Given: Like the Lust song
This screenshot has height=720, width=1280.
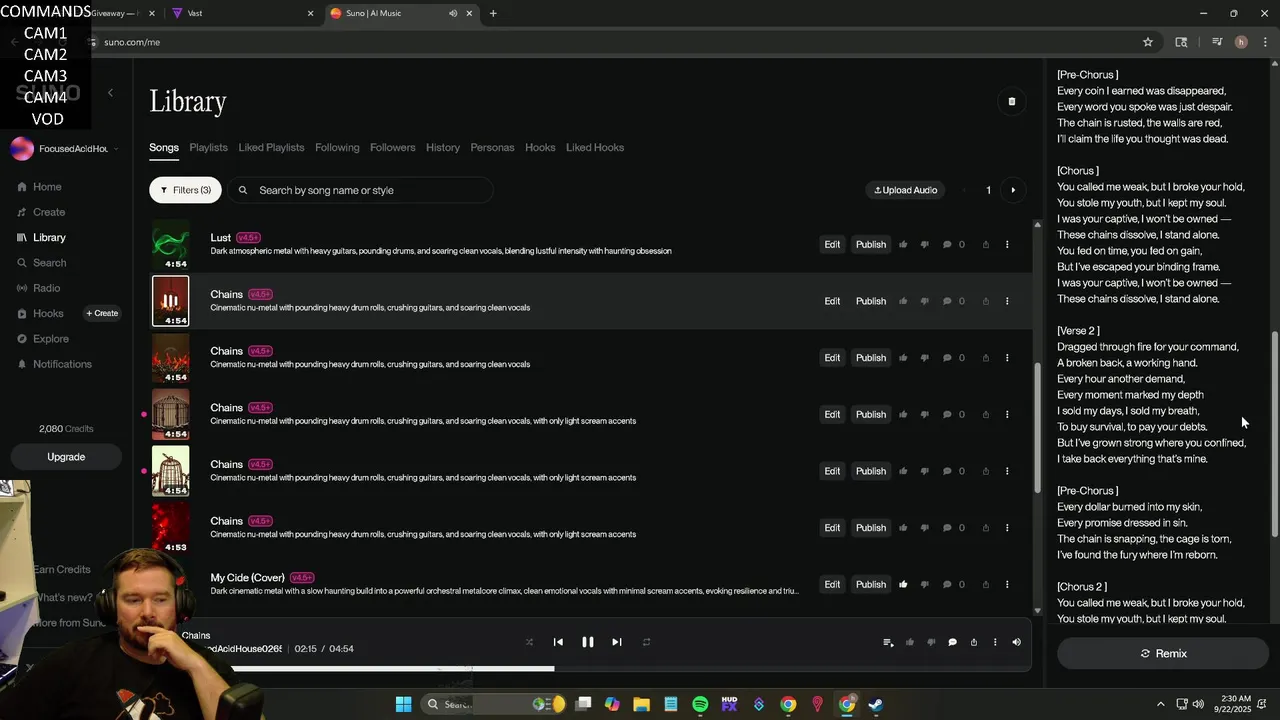Looking at the screenshot, I should coord(903,244).
